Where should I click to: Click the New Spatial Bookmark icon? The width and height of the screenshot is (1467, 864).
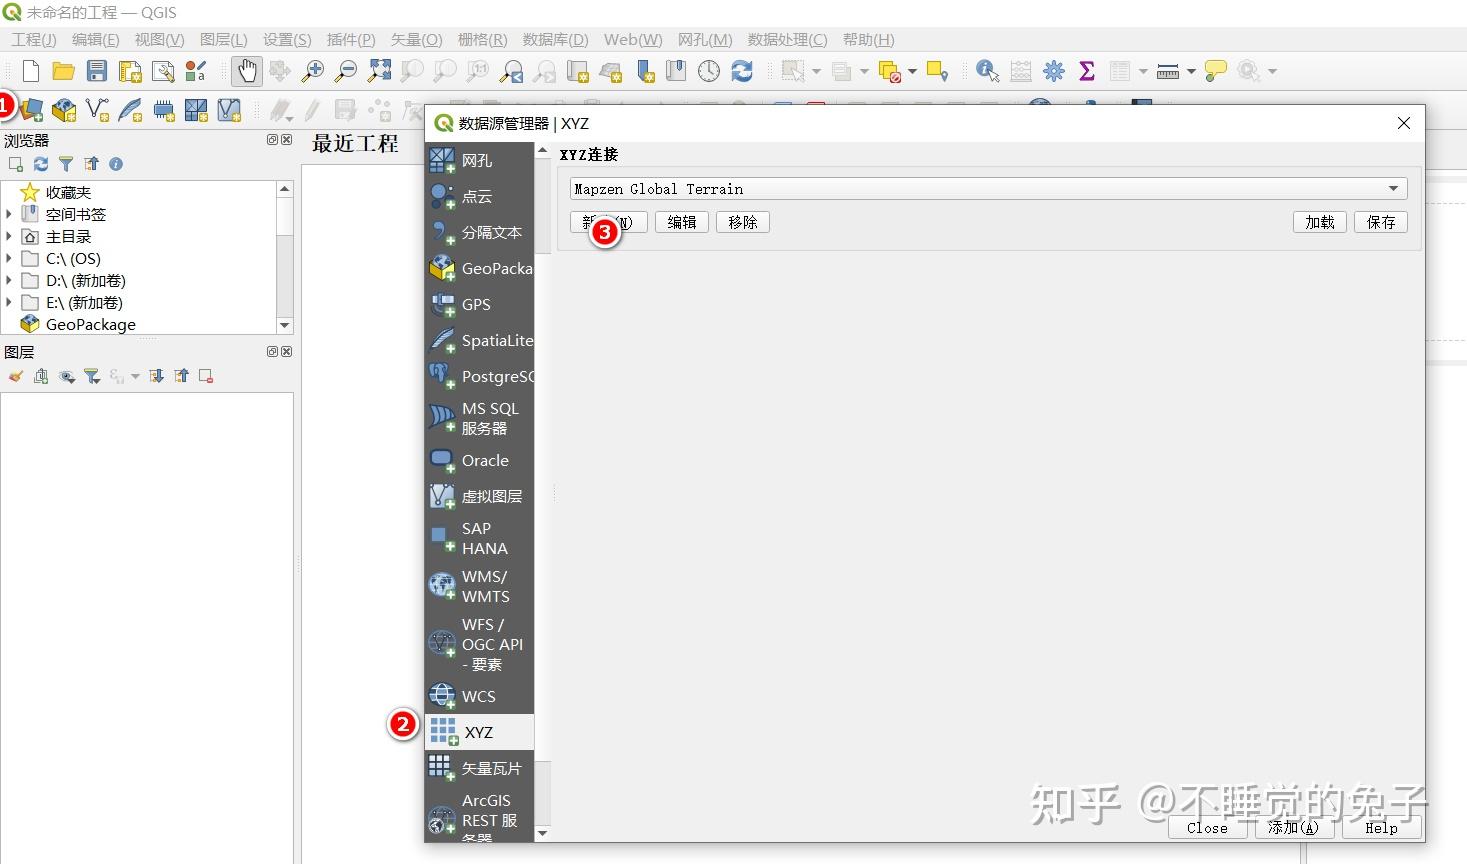coord(644,71)
